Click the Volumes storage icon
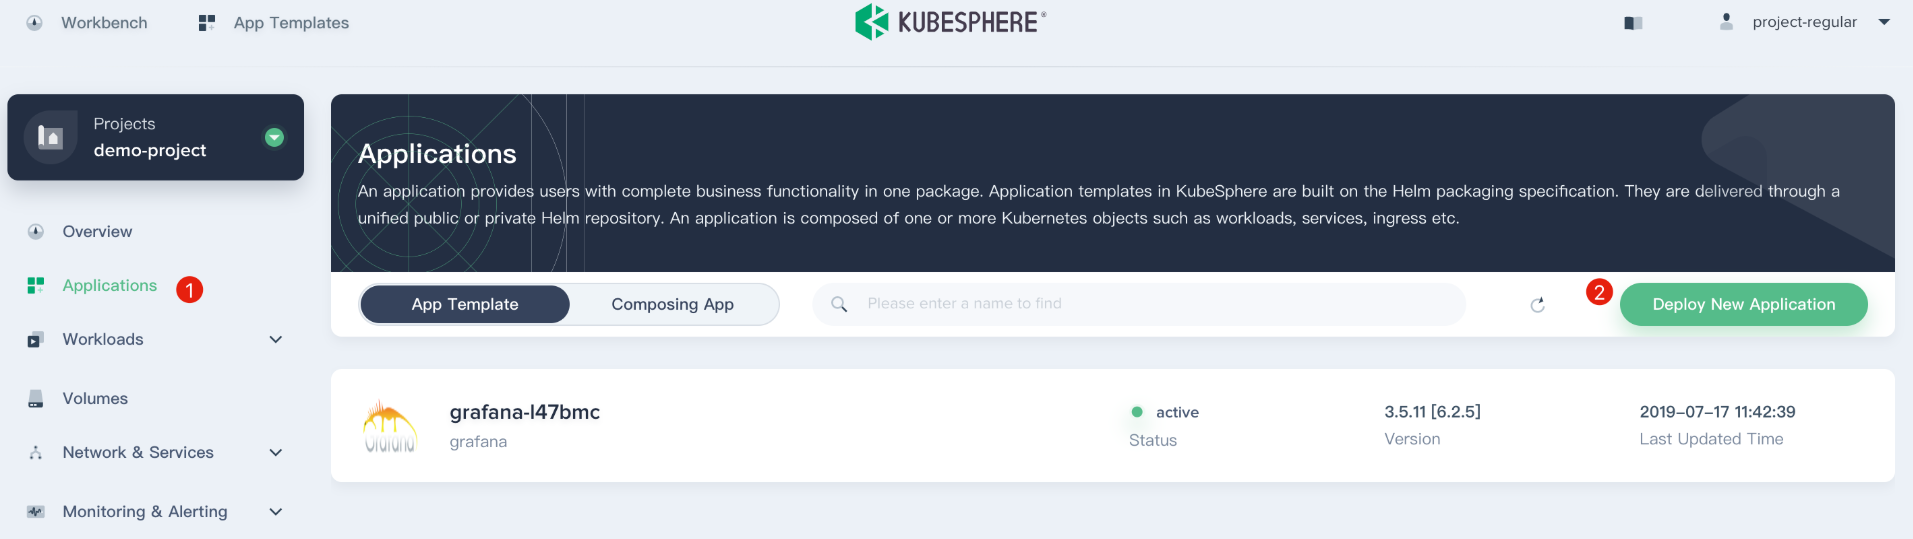The height and width of the screenshot is (539, 1913). tap(36, 399)
